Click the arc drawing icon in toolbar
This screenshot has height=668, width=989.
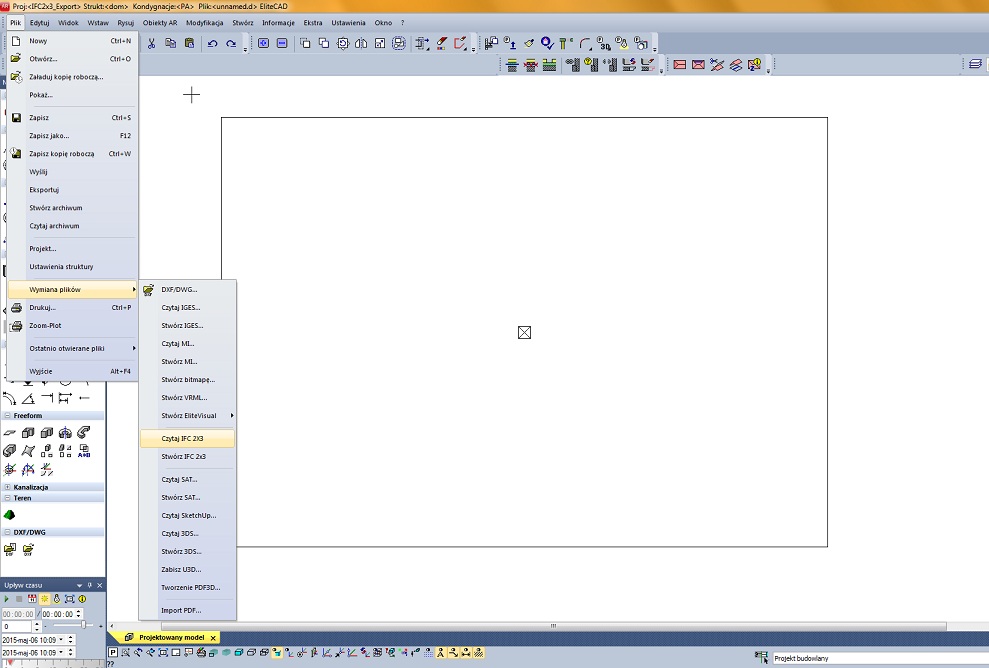point(585,44)
